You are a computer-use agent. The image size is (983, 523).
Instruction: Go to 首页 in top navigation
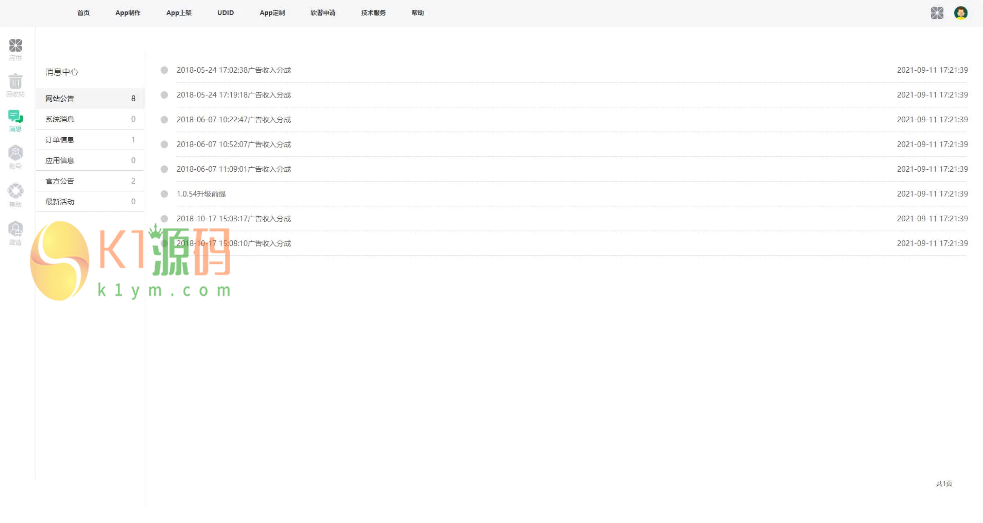point(83,13)
